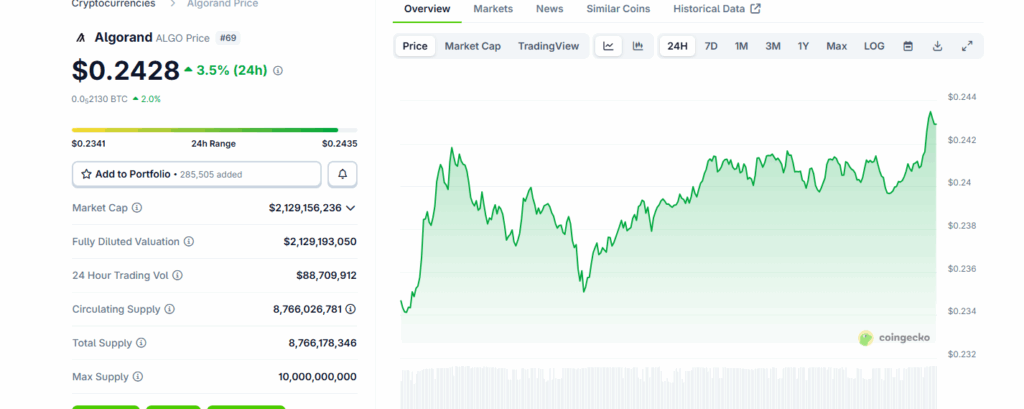Click the $2,129,156,236 market cap value
1024x409 pixels.
tap(305, 208)
